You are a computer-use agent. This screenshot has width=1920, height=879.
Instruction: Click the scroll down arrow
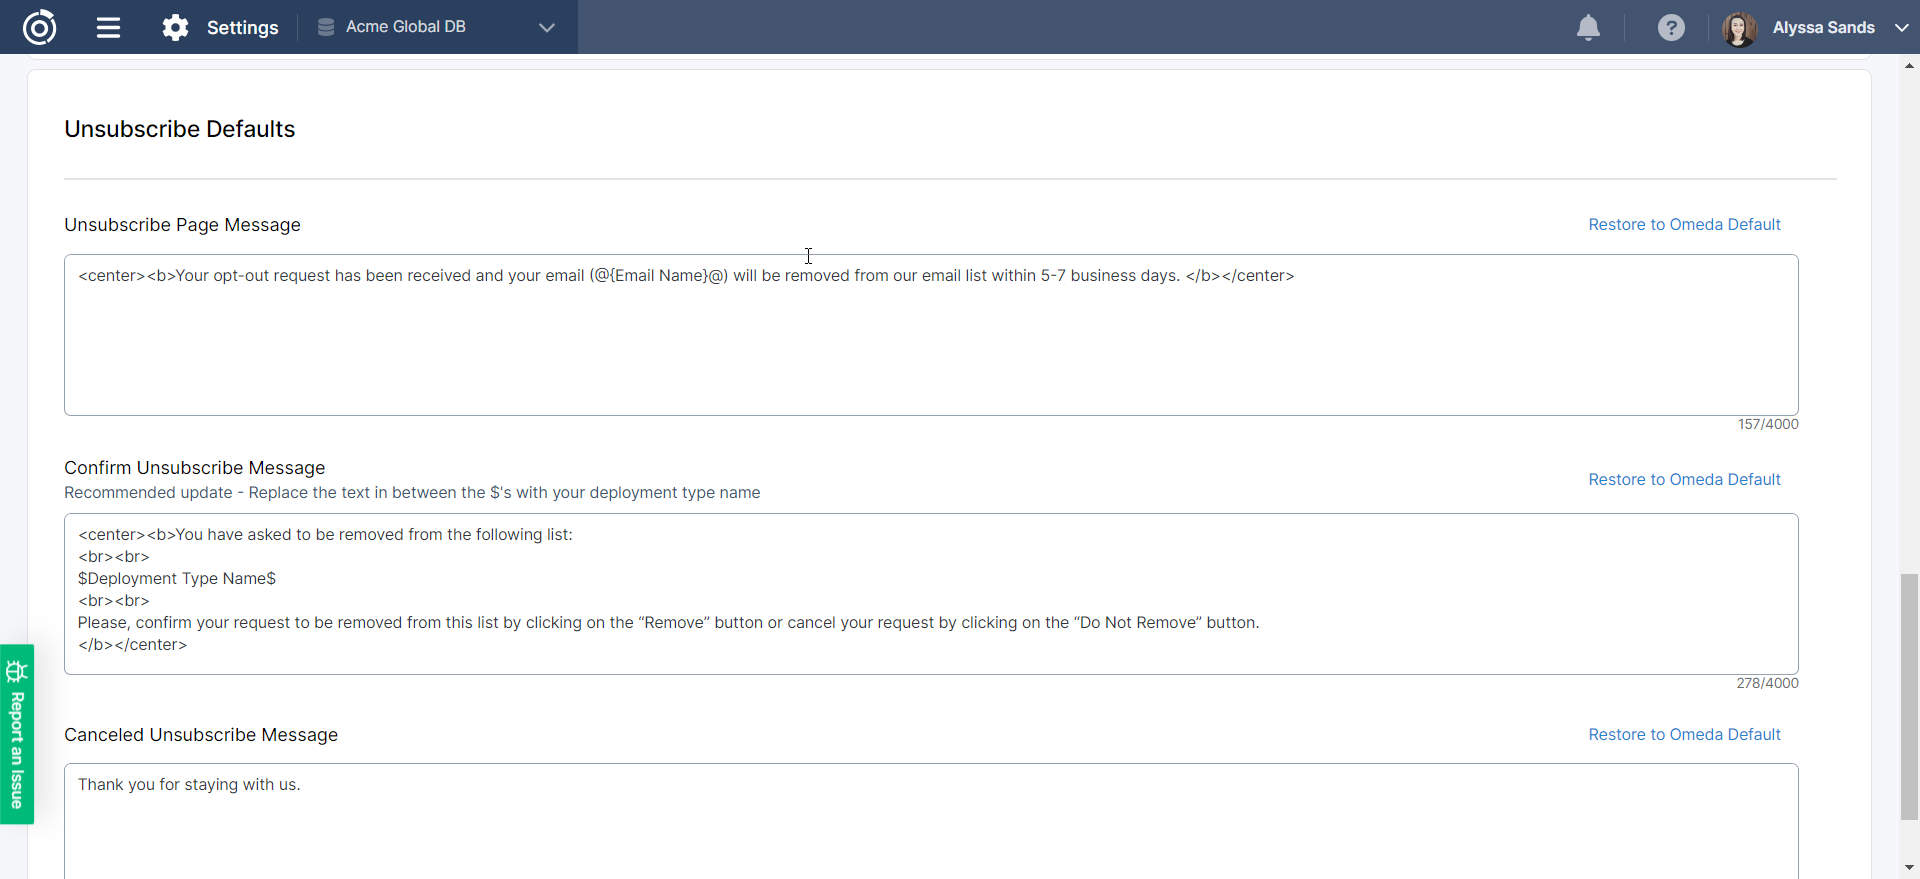point(1909,868)
